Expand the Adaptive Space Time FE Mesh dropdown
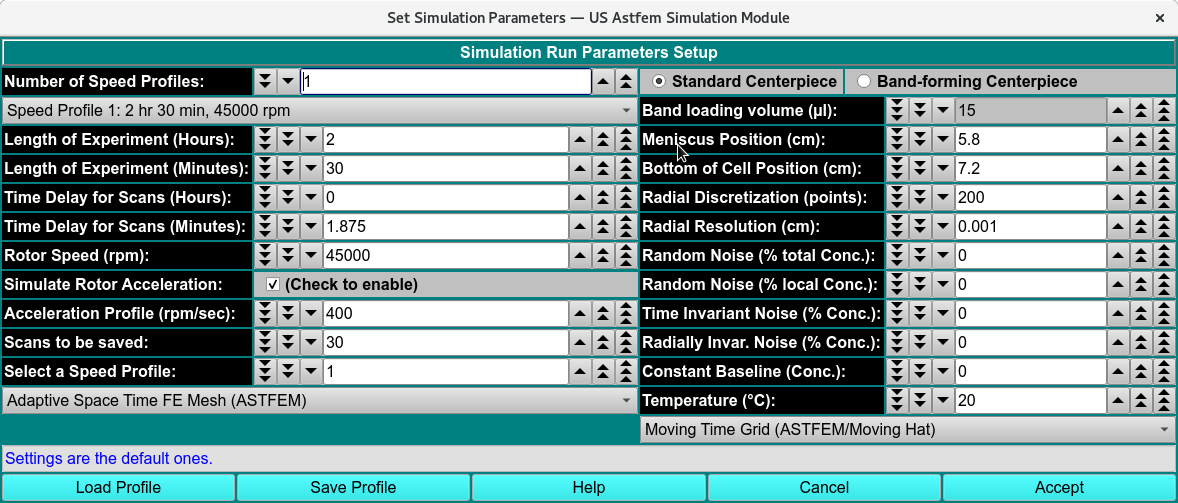Viewport: 1178px width, 503px height. pos(319,401)
